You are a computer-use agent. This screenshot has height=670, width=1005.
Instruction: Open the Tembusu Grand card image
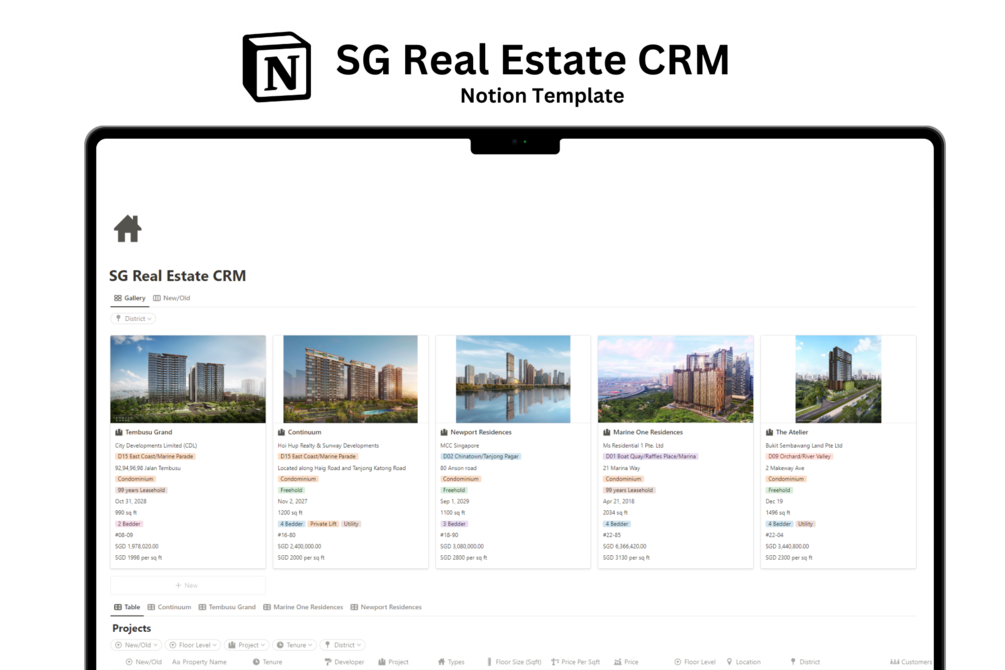(188, 379)
